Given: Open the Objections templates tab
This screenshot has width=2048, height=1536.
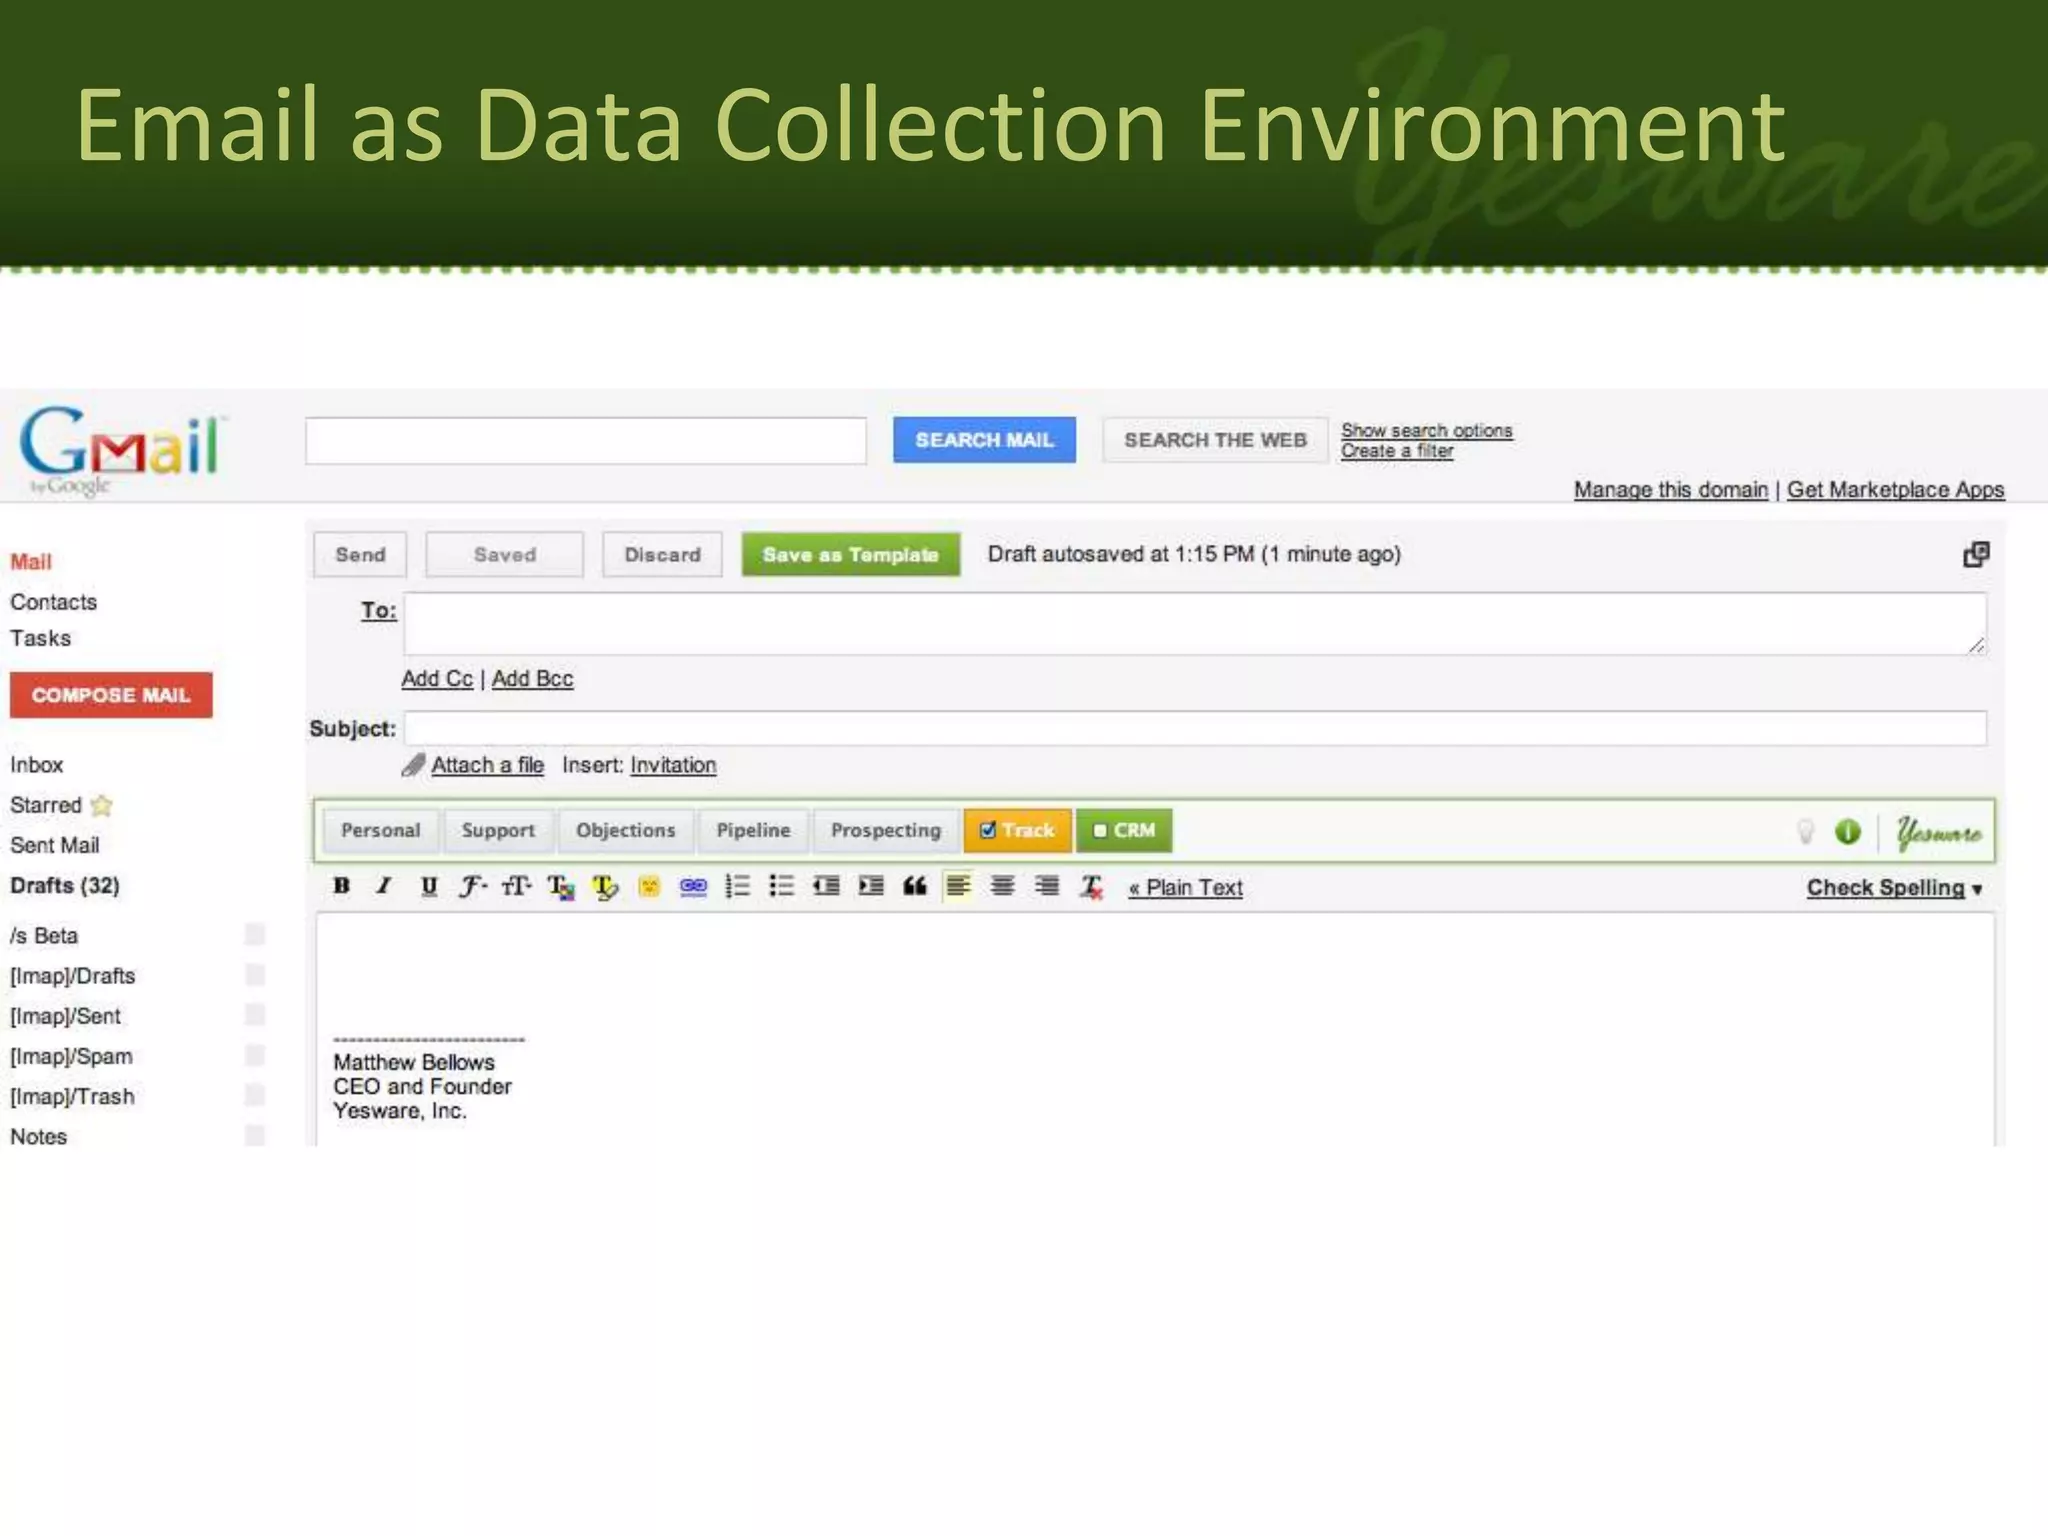Looking at the screenshot, I should (626, 830).
